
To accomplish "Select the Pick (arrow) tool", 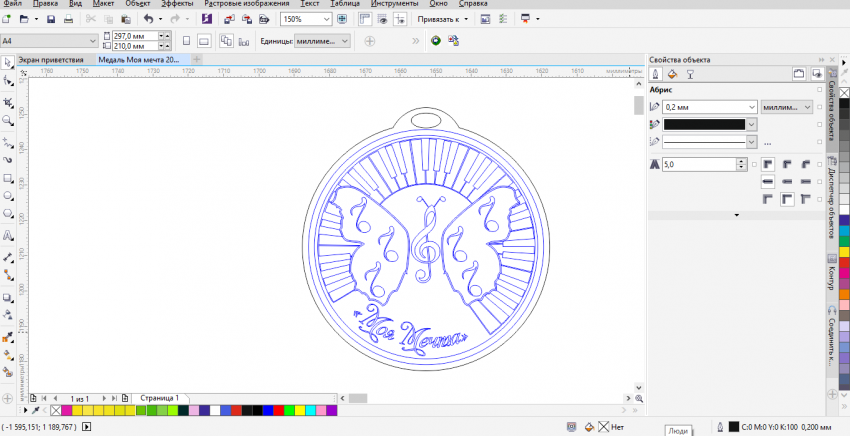I will pos(8,62).
